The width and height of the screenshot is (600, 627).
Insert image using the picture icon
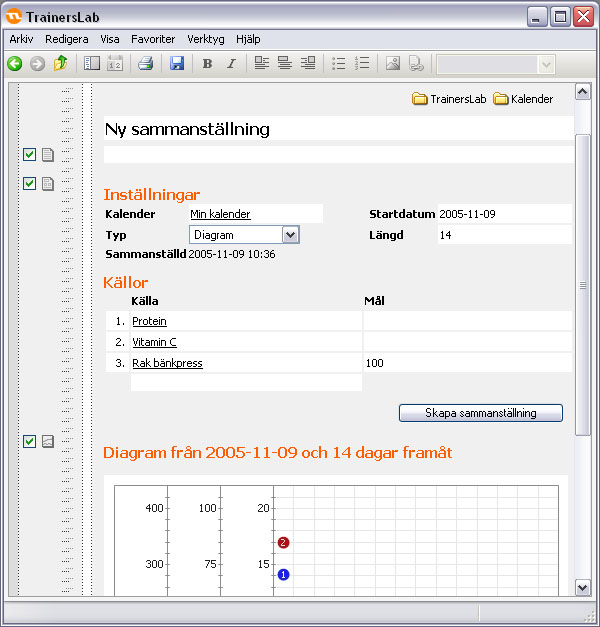tap(392, 64)
